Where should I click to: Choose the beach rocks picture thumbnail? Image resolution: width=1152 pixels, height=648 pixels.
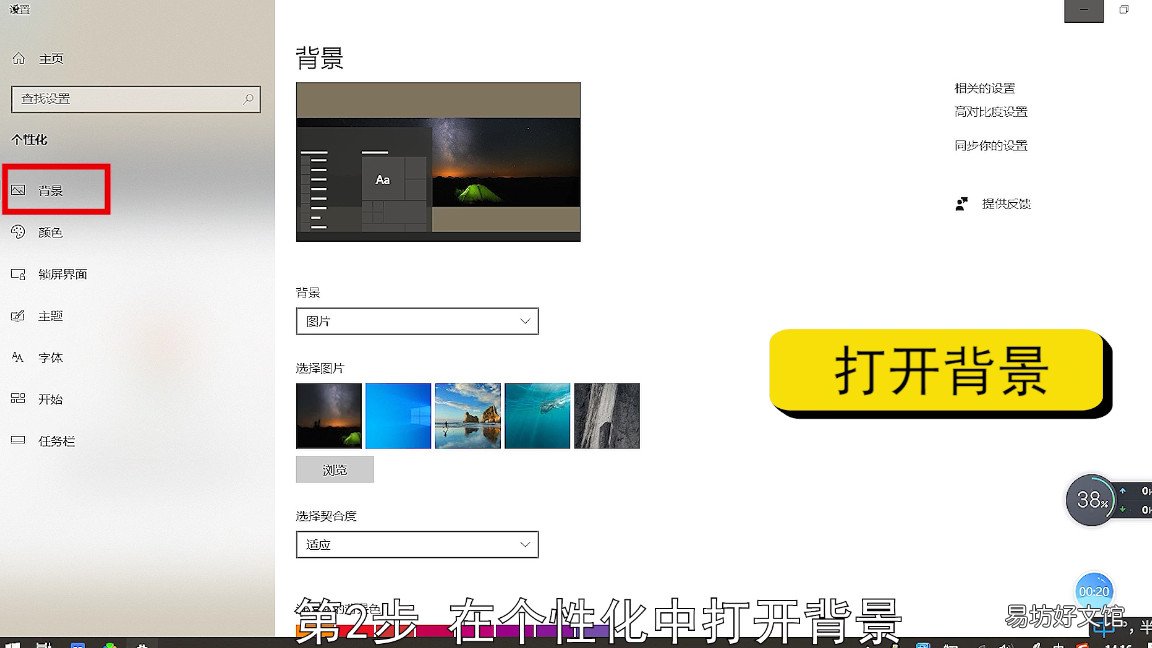[x=468, y=416]
